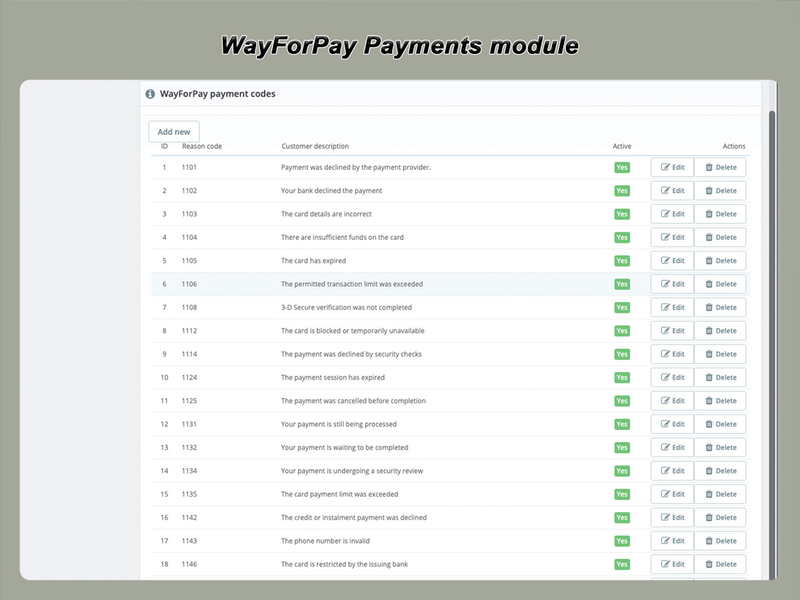Image resolution: width=800 pixels, height=600 pixels.
Task: Delete the 1114 security checks row
Action: point(720,354)
